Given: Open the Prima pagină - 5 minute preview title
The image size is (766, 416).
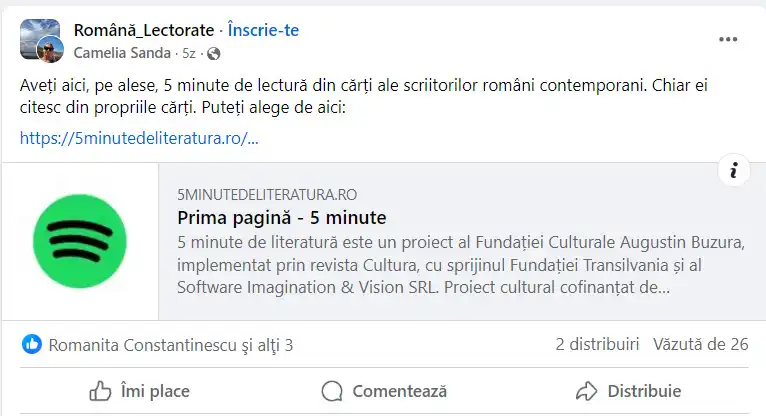Looking at the screenshot, I should 282,218.
